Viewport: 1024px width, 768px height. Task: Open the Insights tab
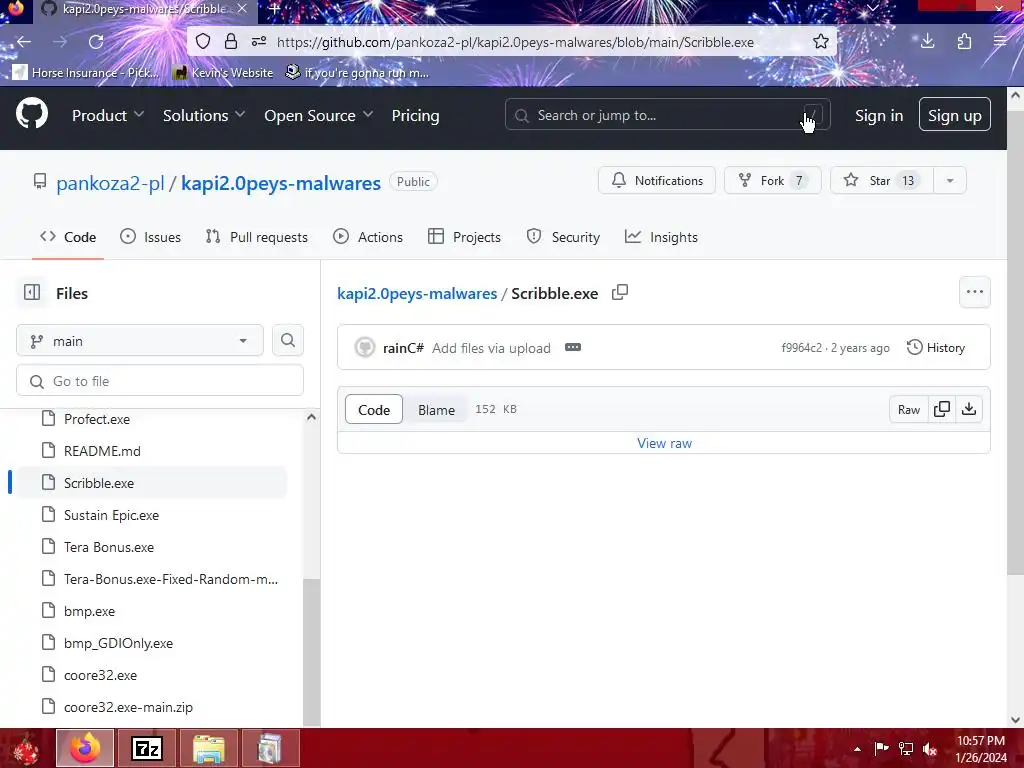pos(661,237)
